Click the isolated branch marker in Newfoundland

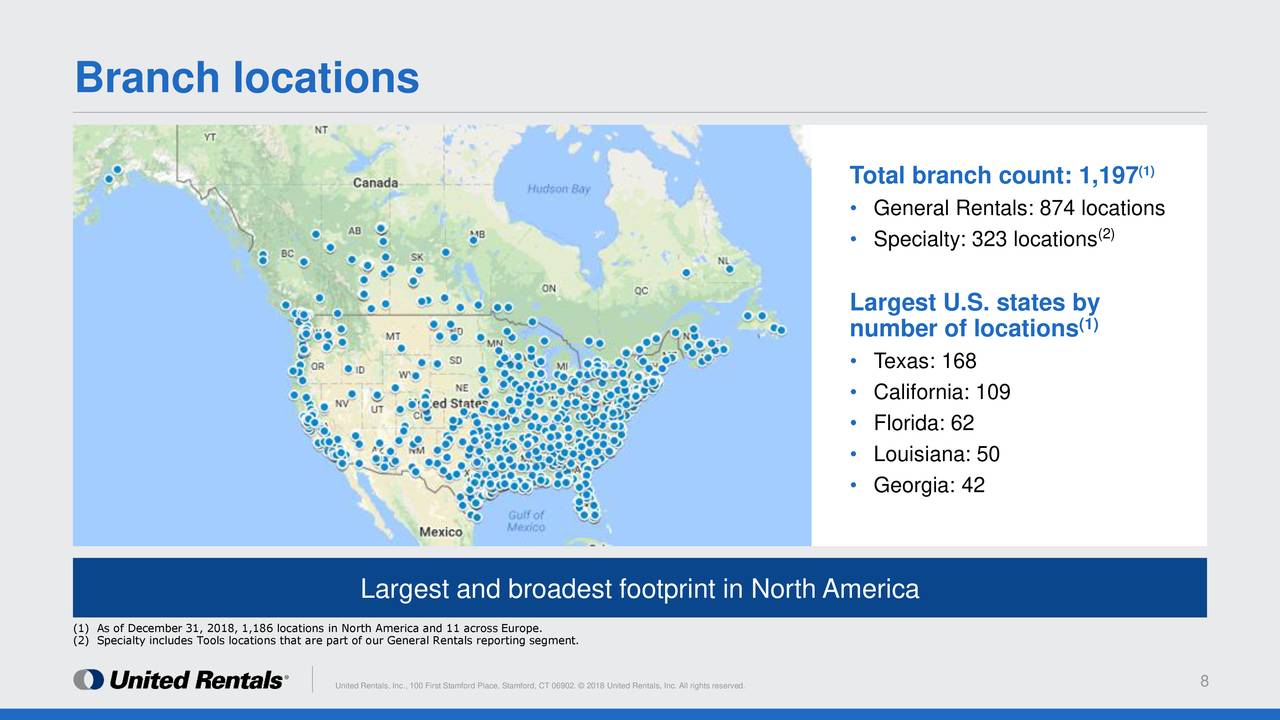point(728,267)
